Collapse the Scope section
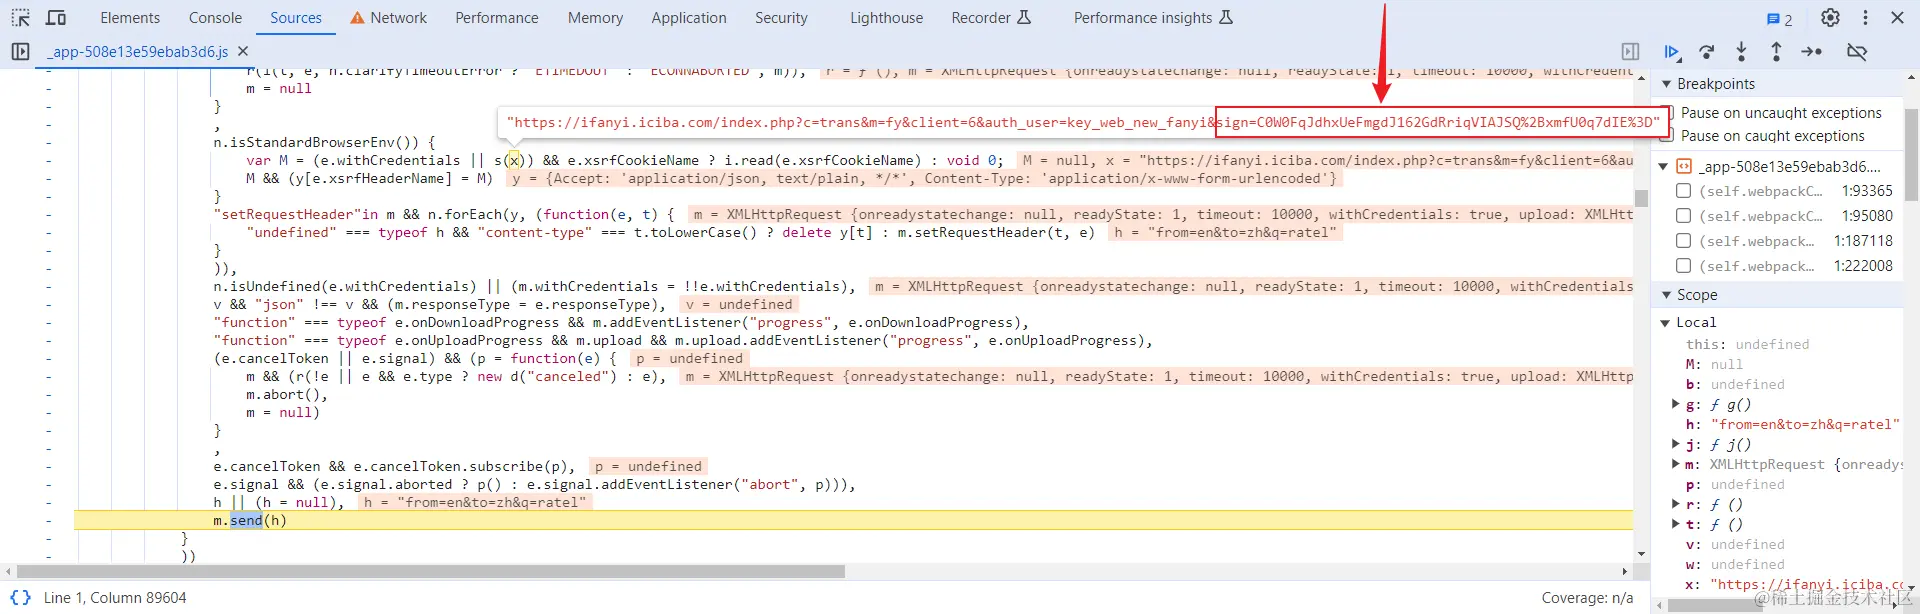The image size is (1920, 614). click(1667, 295)
